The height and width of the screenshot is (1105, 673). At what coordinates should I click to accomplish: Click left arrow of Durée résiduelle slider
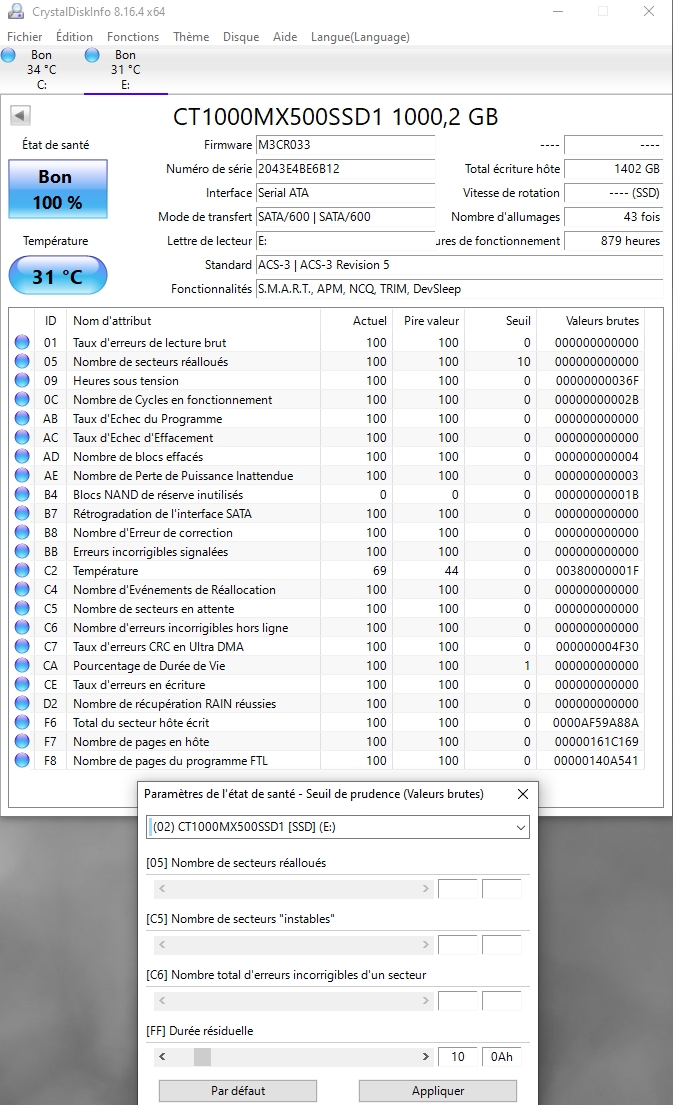[x=162, y=1056]
